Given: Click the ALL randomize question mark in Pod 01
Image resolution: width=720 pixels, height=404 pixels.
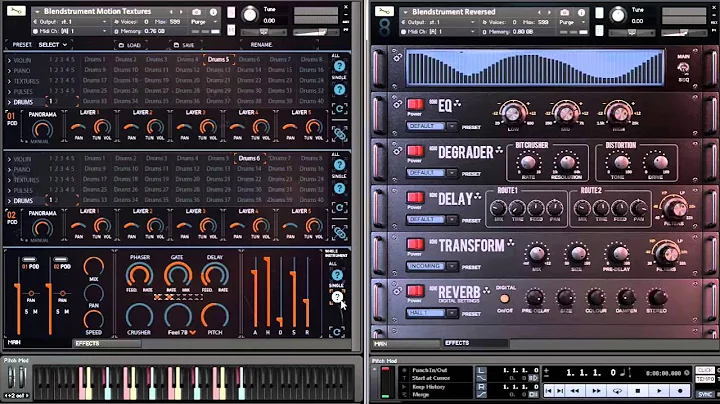Looking at the screenshot, I should [339, 66].
